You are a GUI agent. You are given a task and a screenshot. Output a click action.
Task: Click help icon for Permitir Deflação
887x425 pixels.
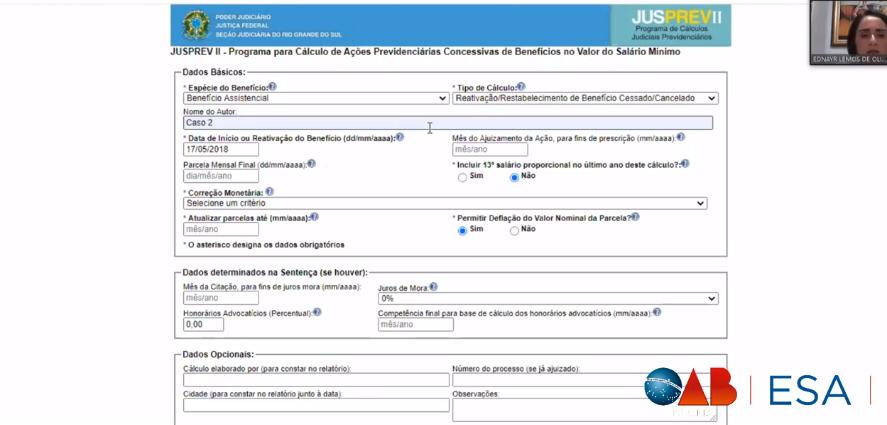click(x=635, y=217)
